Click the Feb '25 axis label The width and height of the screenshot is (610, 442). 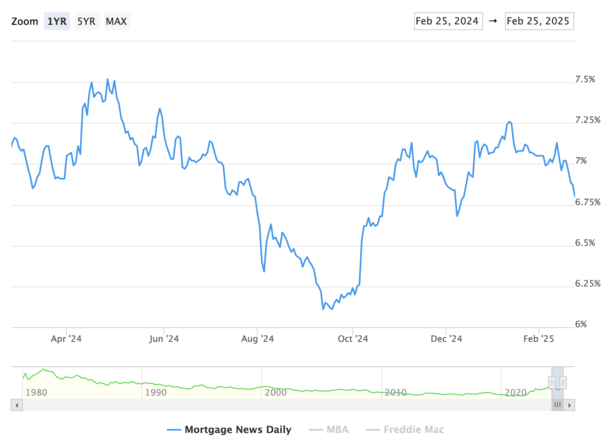538,339
